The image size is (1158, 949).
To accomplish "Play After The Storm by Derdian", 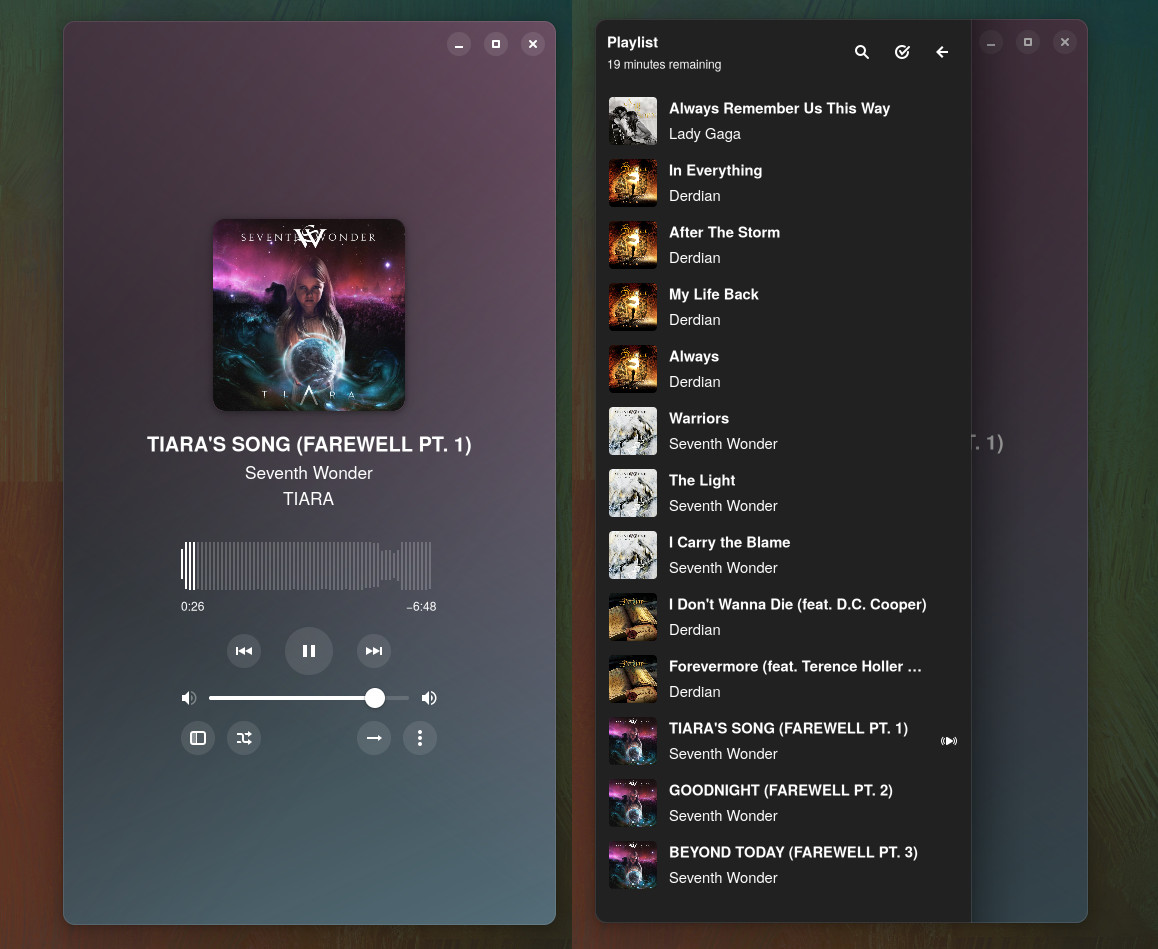I will pyautogui.click(x=783, y=245).
